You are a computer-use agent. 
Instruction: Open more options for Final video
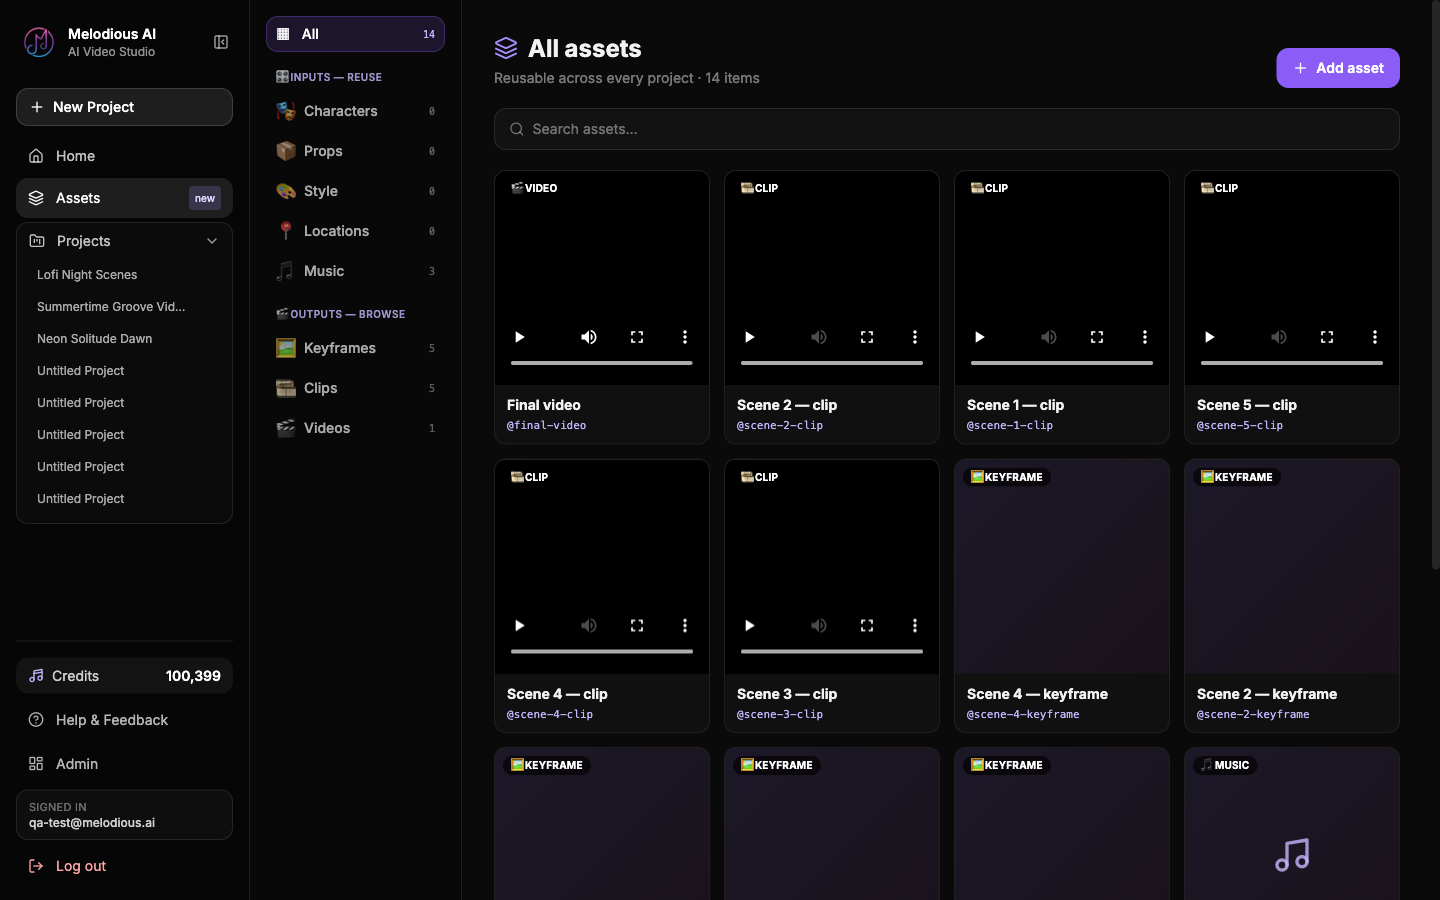[x=685, y=337]
